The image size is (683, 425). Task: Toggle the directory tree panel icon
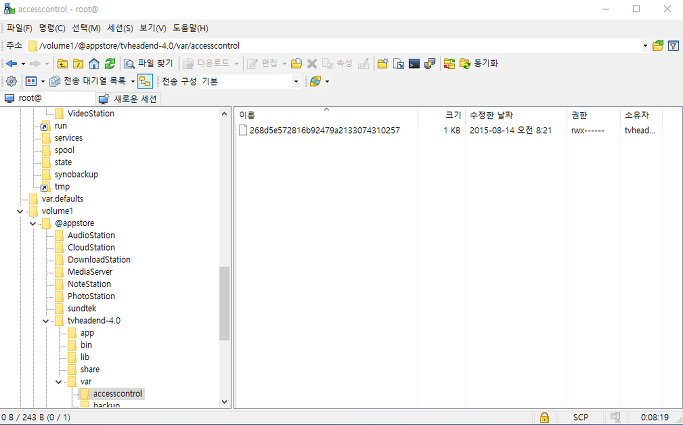click(x=145, y=81)
